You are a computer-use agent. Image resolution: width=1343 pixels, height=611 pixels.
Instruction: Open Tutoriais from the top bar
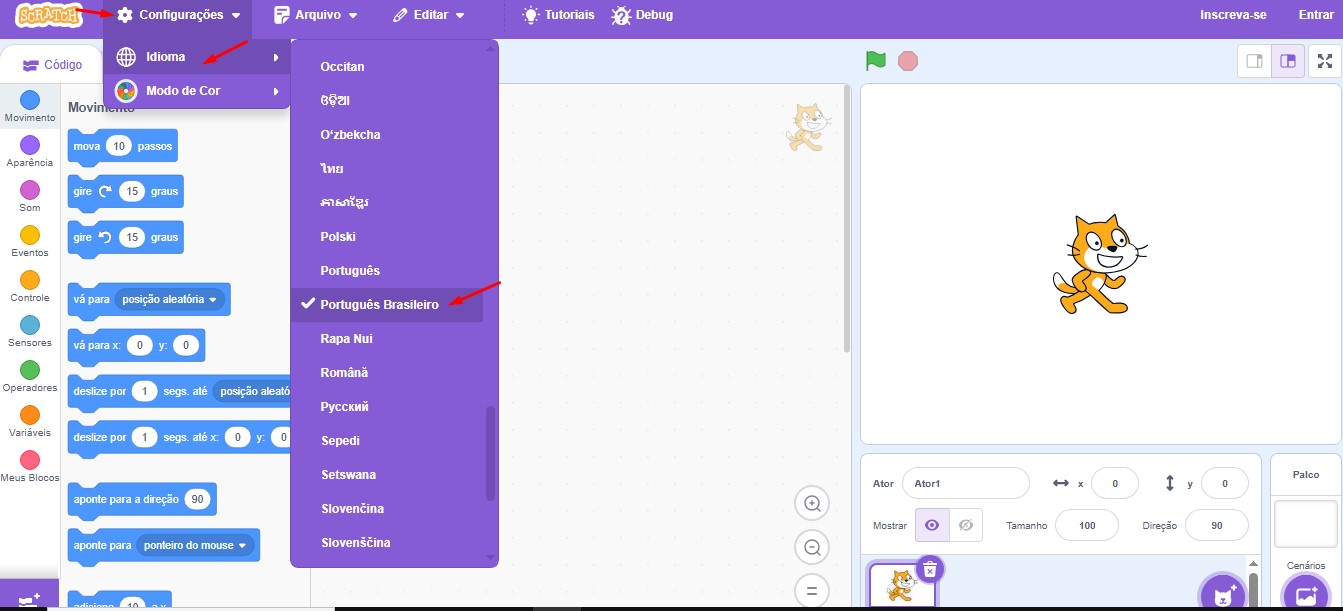coord(558,15)
